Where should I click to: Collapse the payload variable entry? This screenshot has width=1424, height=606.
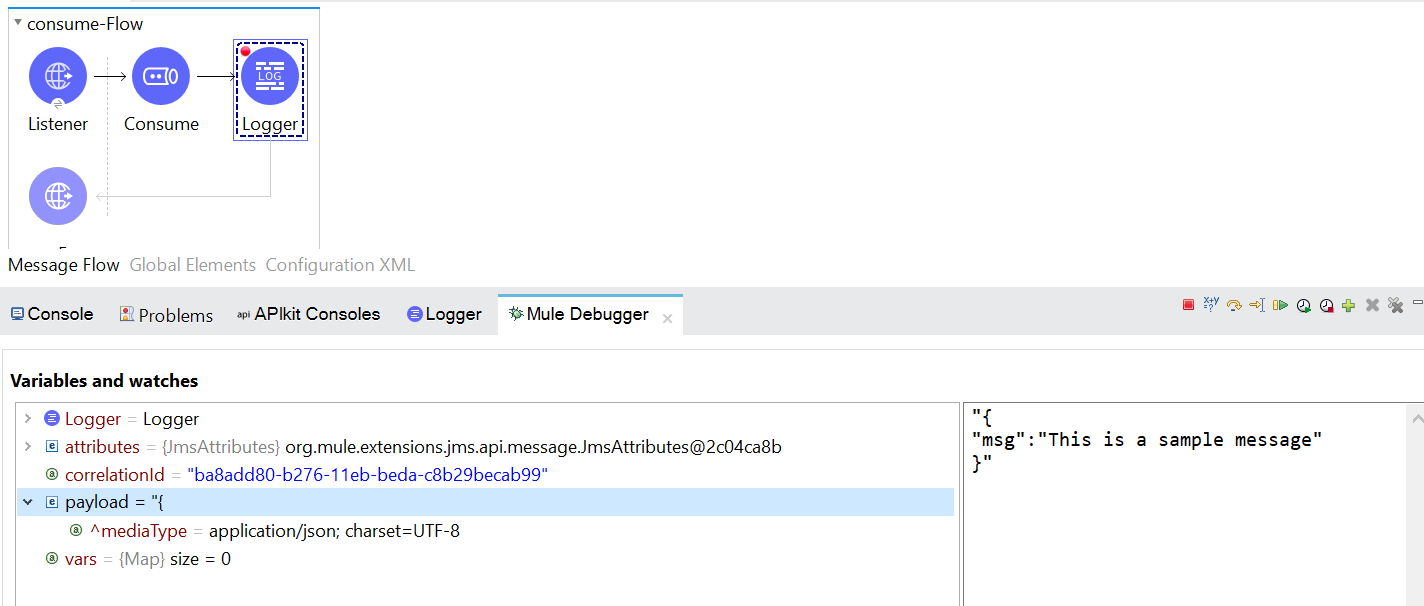27,502
